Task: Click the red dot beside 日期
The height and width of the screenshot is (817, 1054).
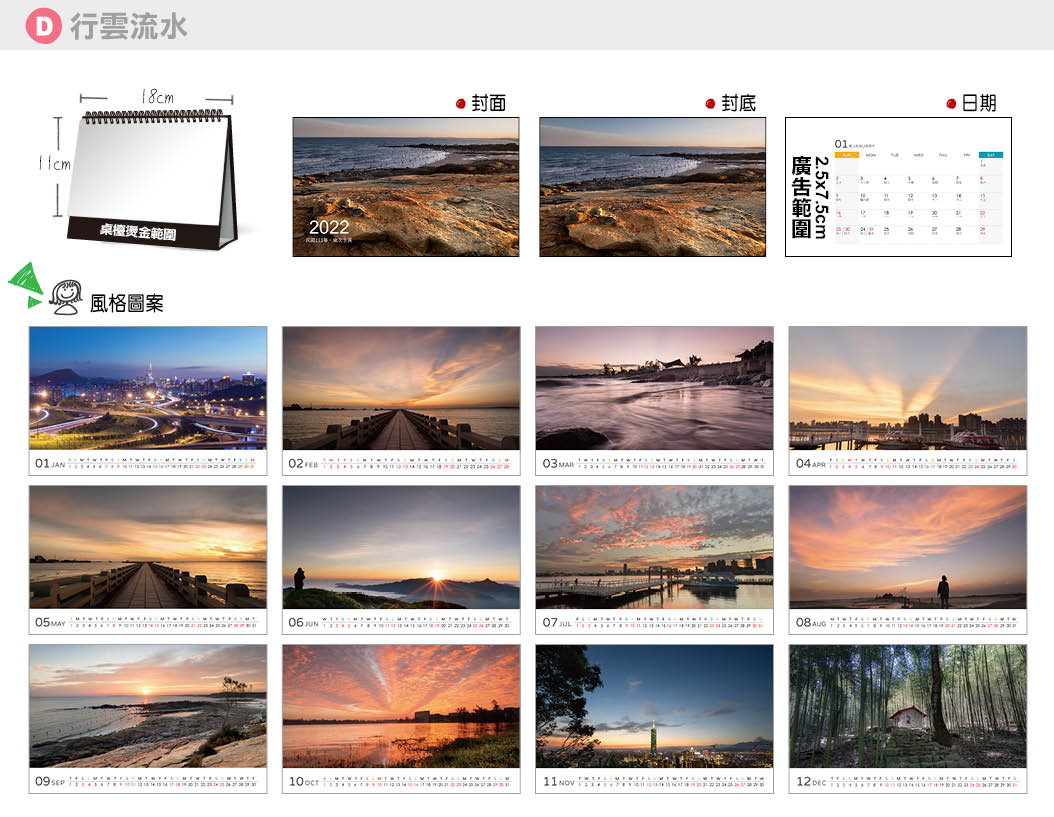Action: pyautogui.click(x=951, y=104)
